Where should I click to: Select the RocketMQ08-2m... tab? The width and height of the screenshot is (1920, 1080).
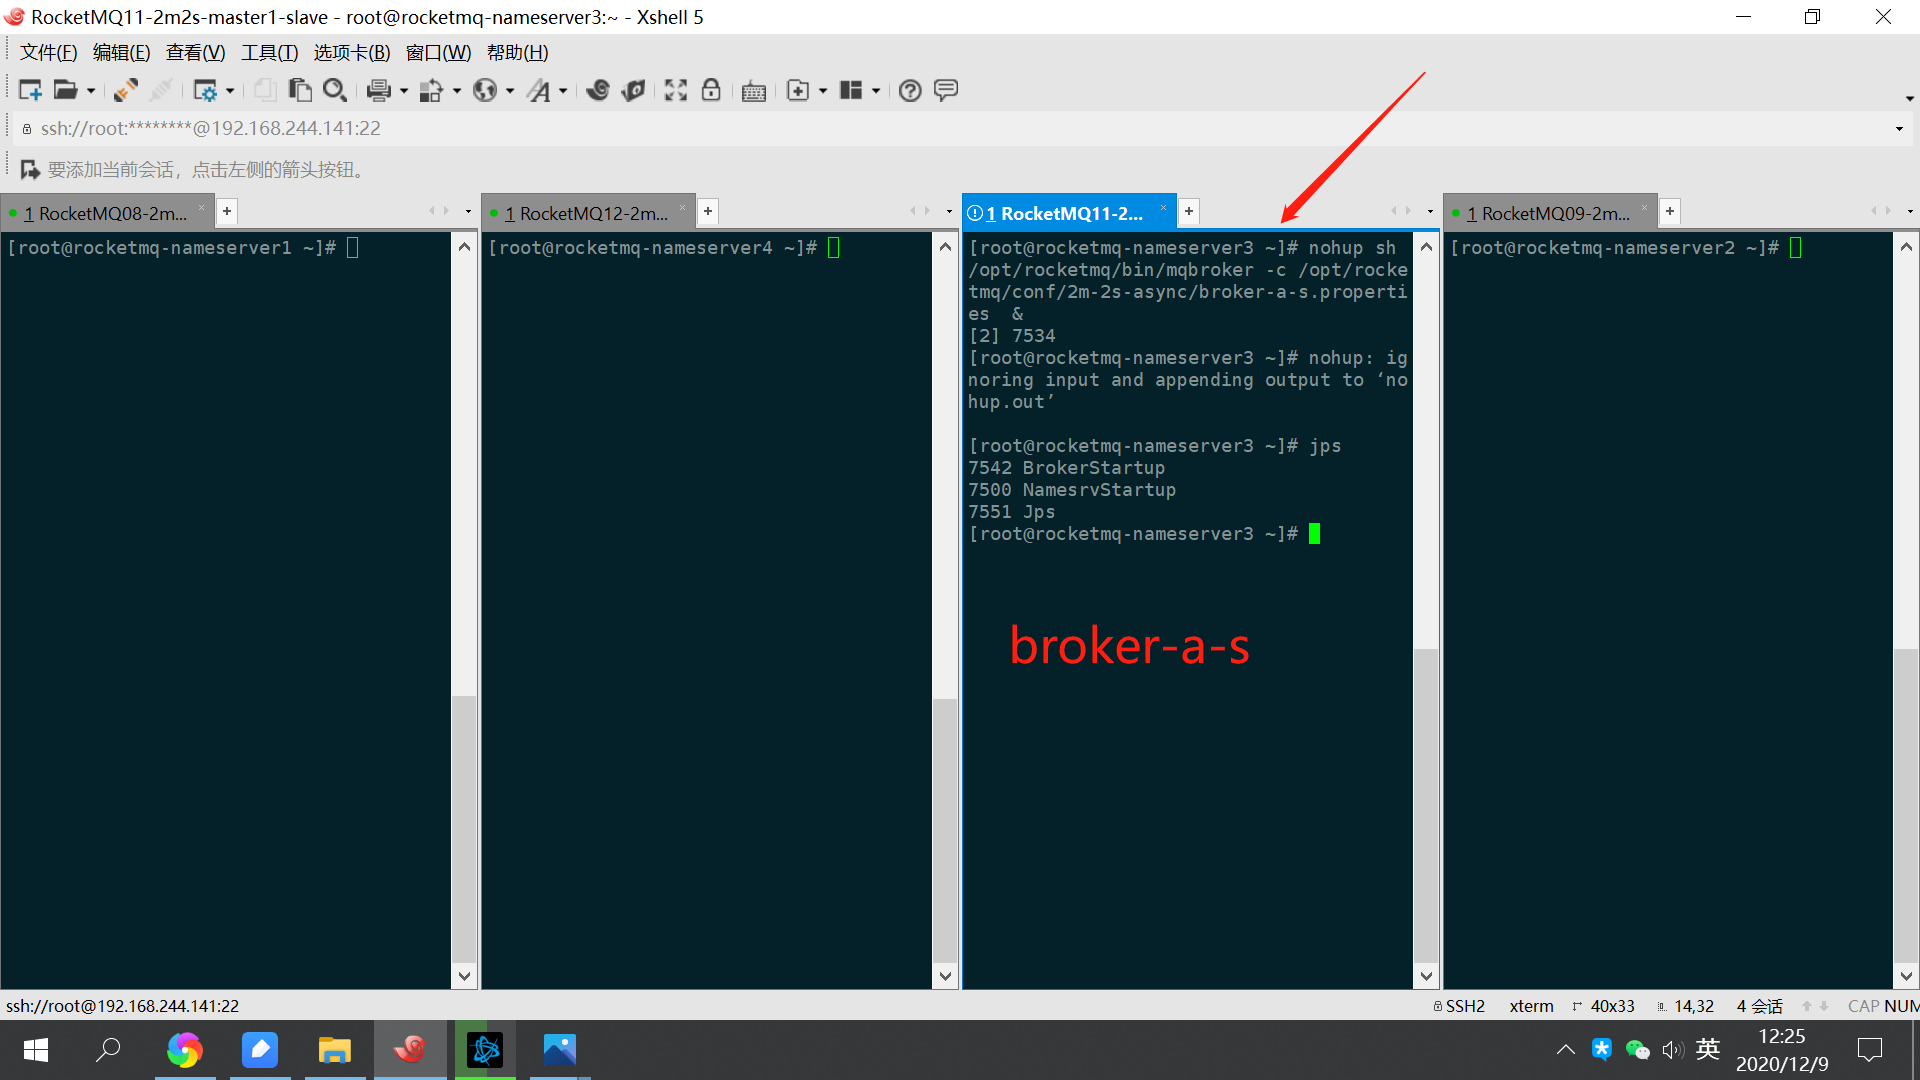click(x=105, y=213)
